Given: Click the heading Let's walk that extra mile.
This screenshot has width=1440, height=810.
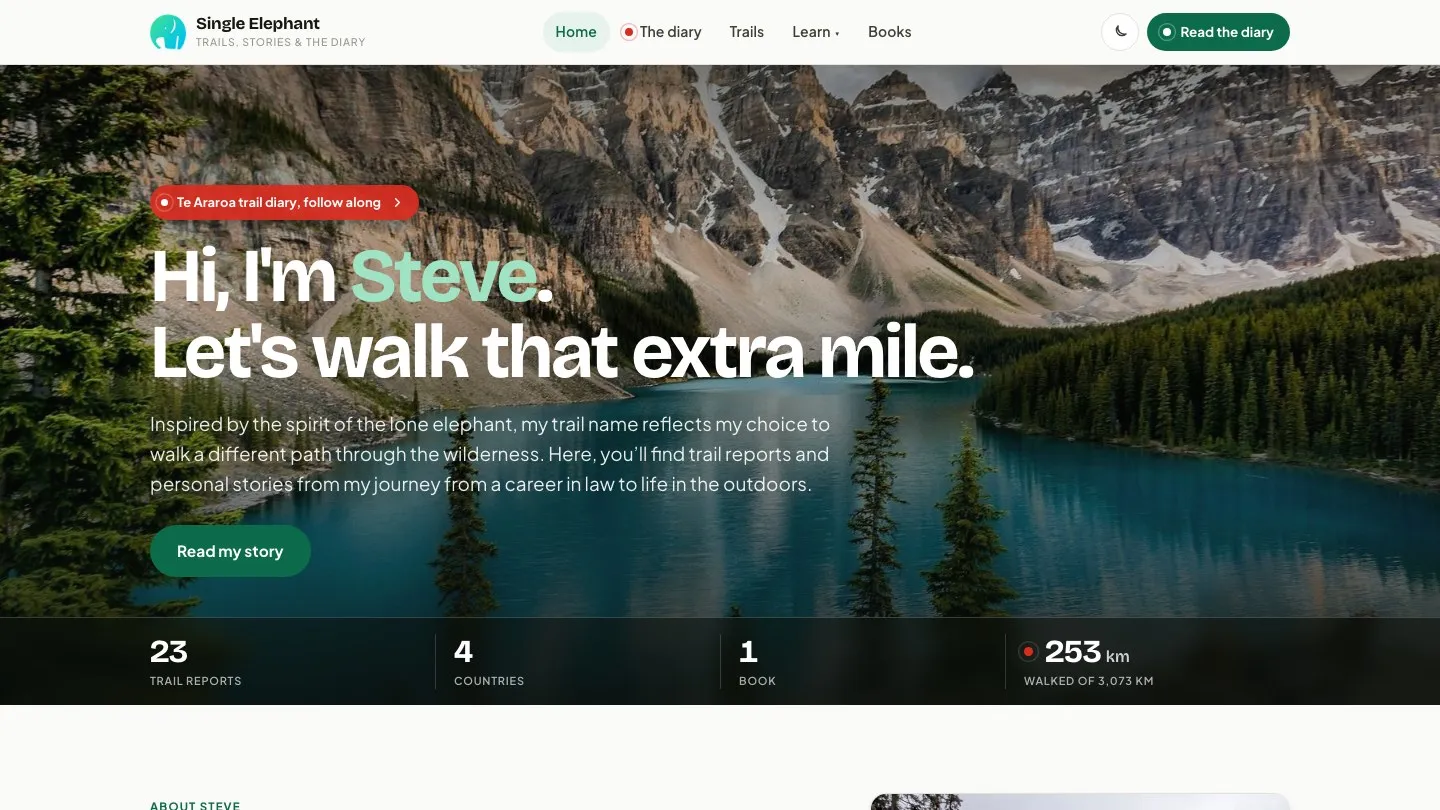Looking at the screenshot, I should coord(562,351).
